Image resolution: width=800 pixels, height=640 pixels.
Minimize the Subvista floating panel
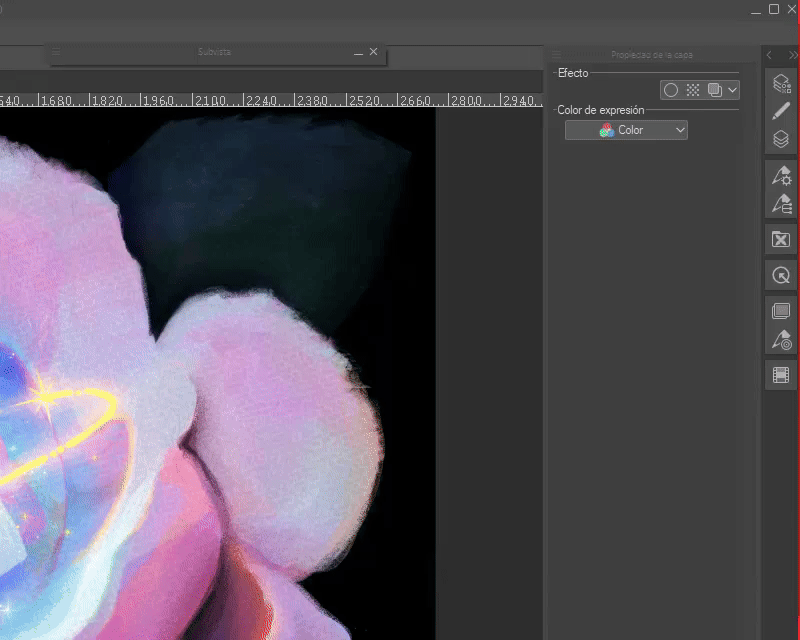click(358, 53)
